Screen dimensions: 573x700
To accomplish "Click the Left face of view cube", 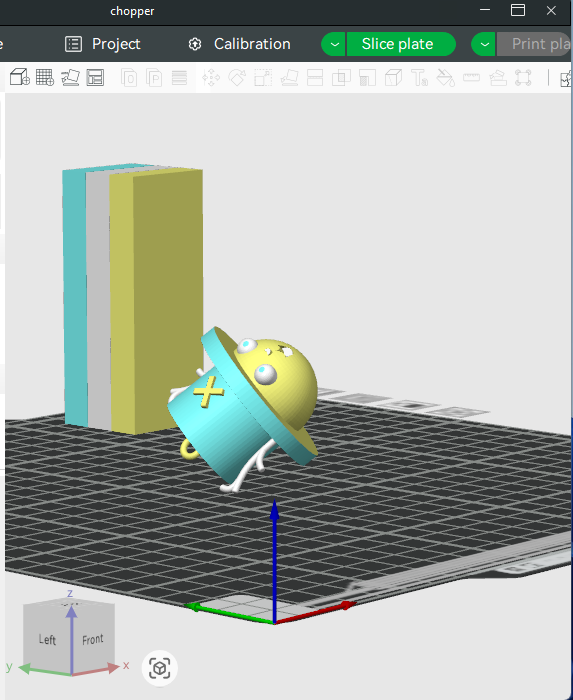I will point(47,640).
